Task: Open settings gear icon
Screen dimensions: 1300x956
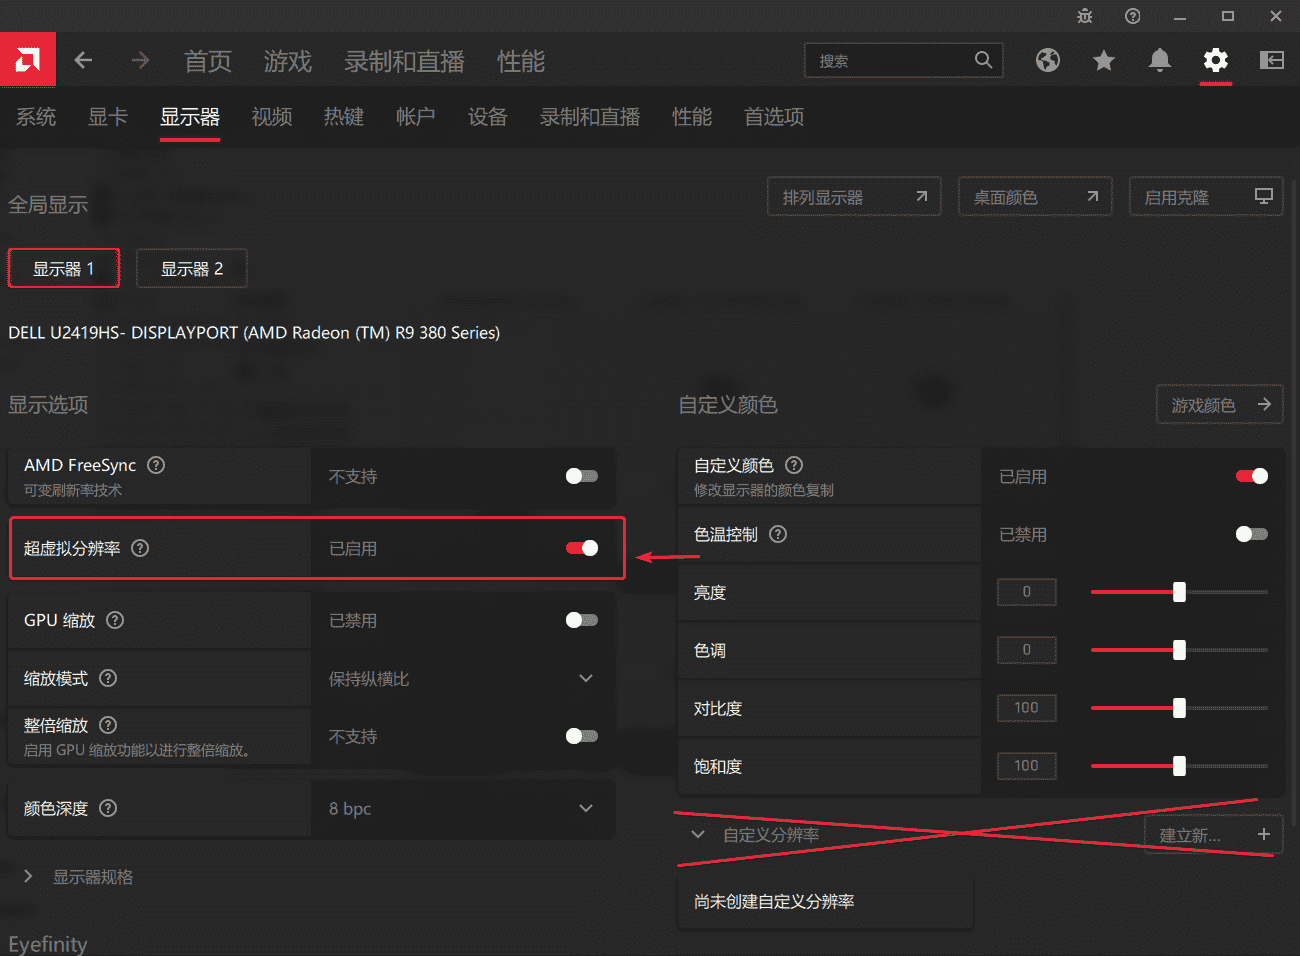Action: click(1215, 61)
